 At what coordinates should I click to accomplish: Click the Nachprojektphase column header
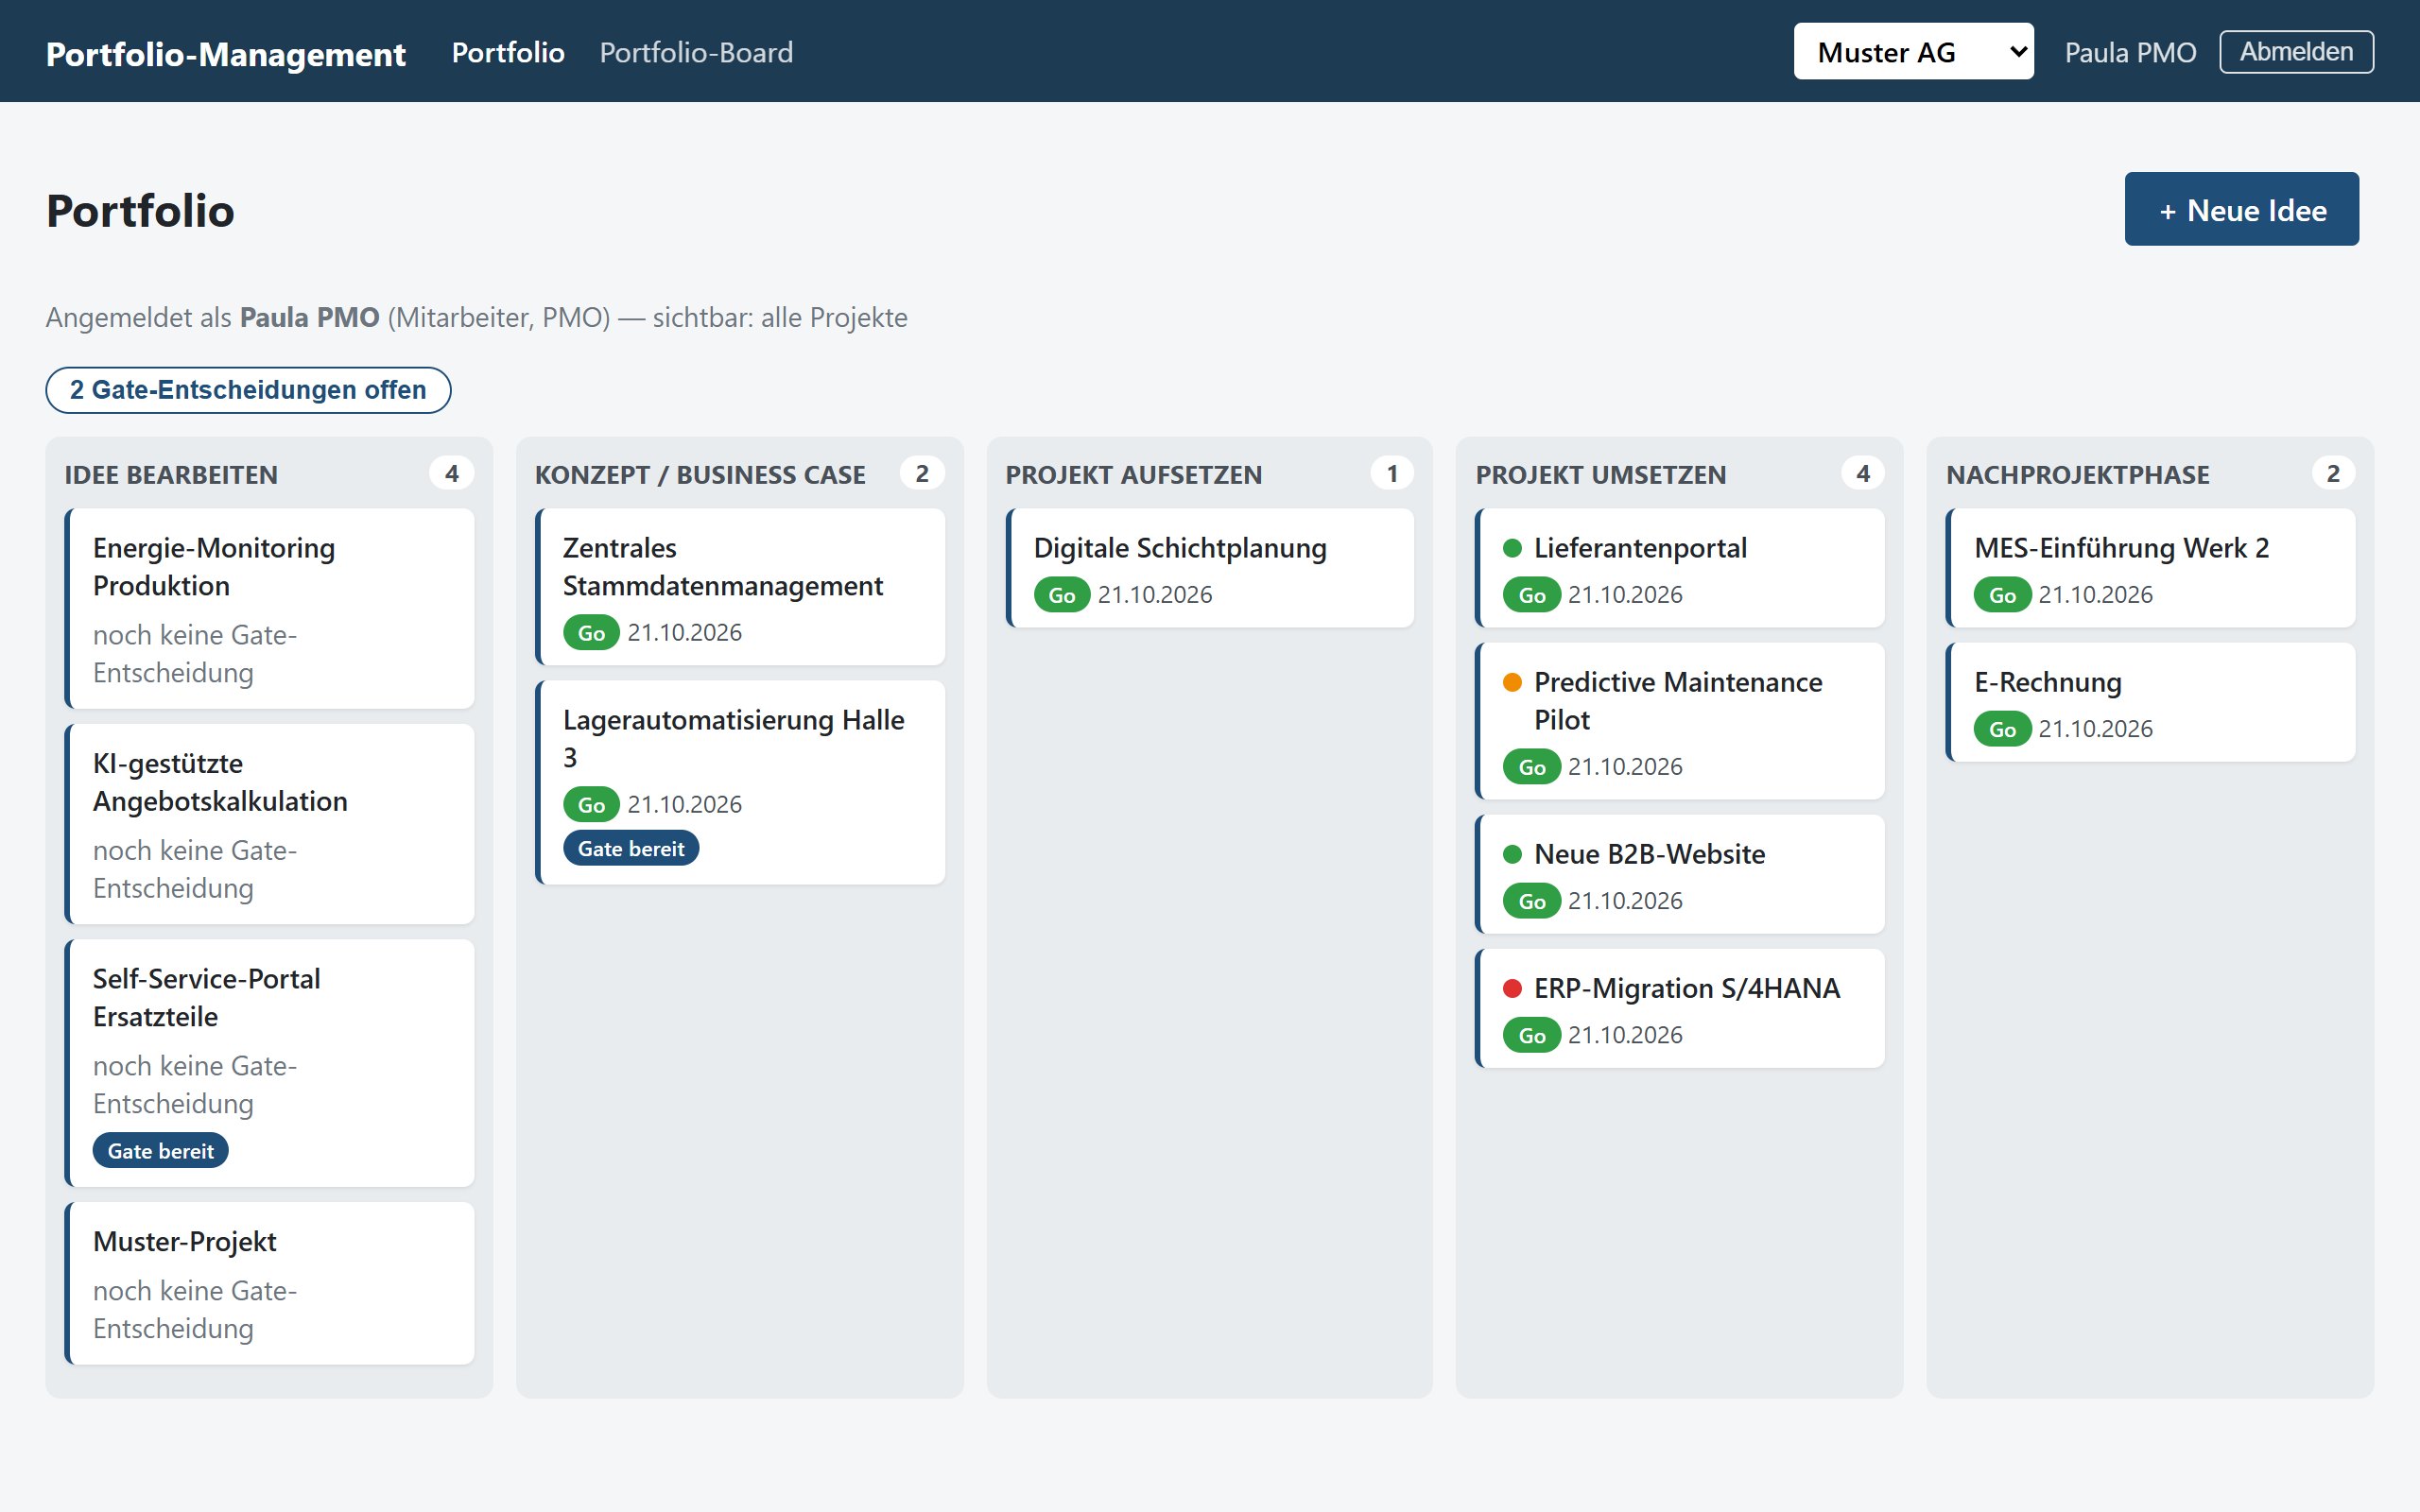point(2077,474)
